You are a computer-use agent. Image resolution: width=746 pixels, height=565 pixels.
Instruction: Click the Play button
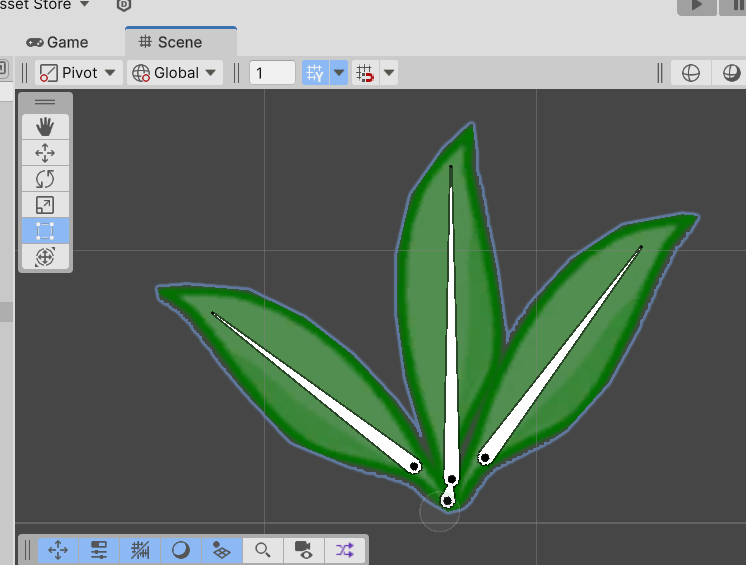pos(697,6)
